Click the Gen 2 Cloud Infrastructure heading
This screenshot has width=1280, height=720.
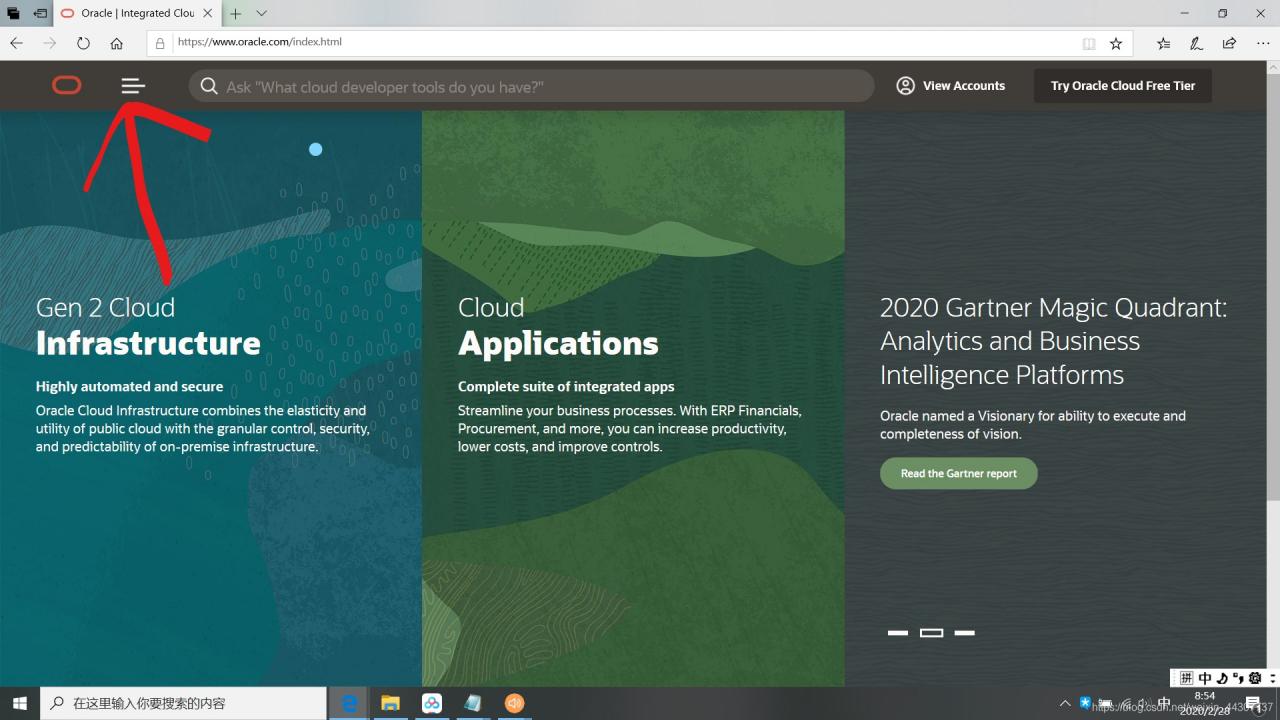point(148,326)
